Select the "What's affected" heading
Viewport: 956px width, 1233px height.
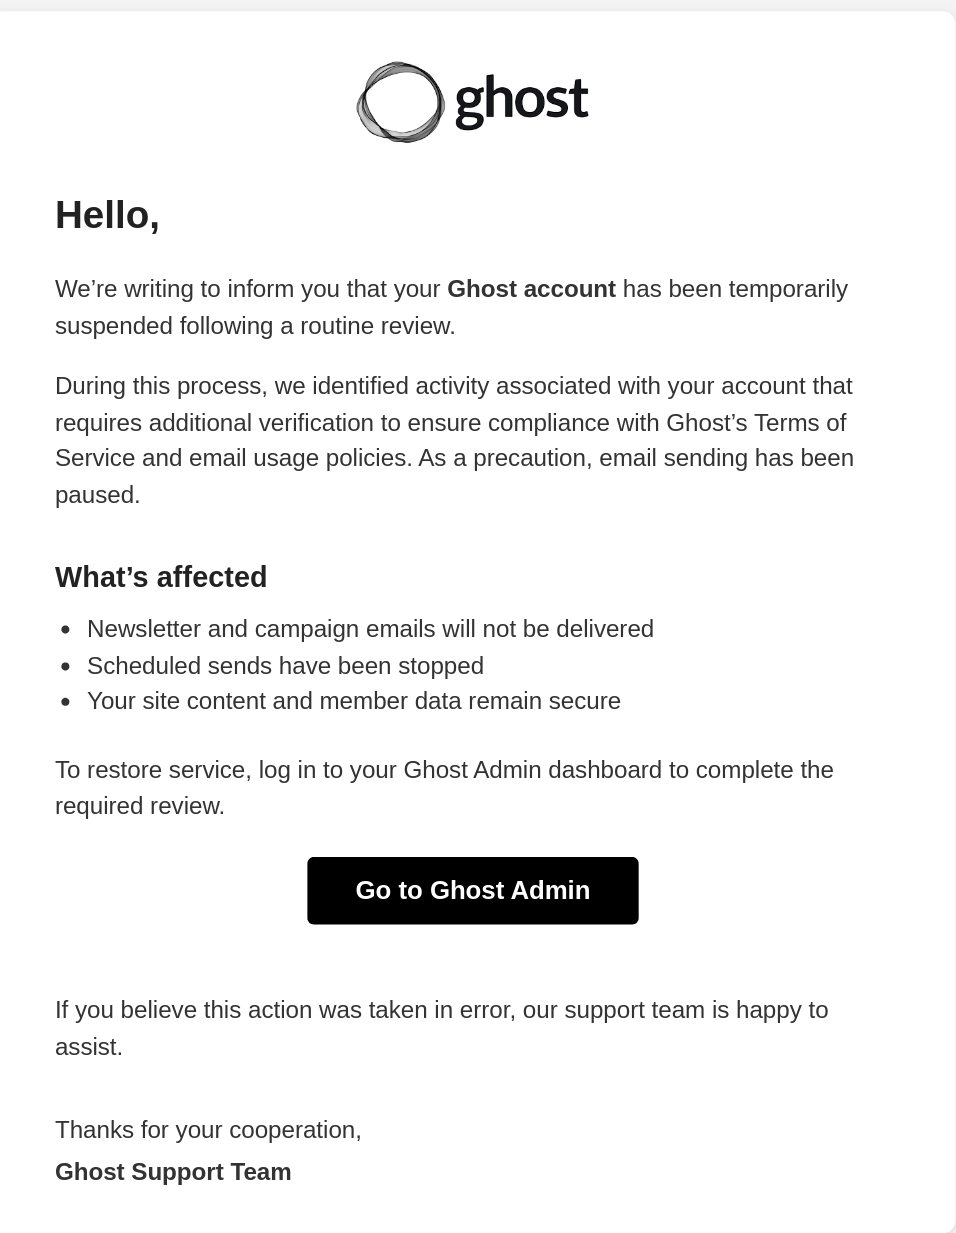tap(161, 577)
